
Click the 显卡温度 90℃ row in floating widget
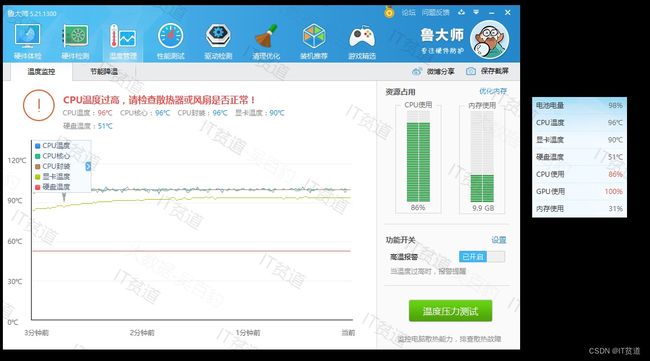(x=579, y=140)
